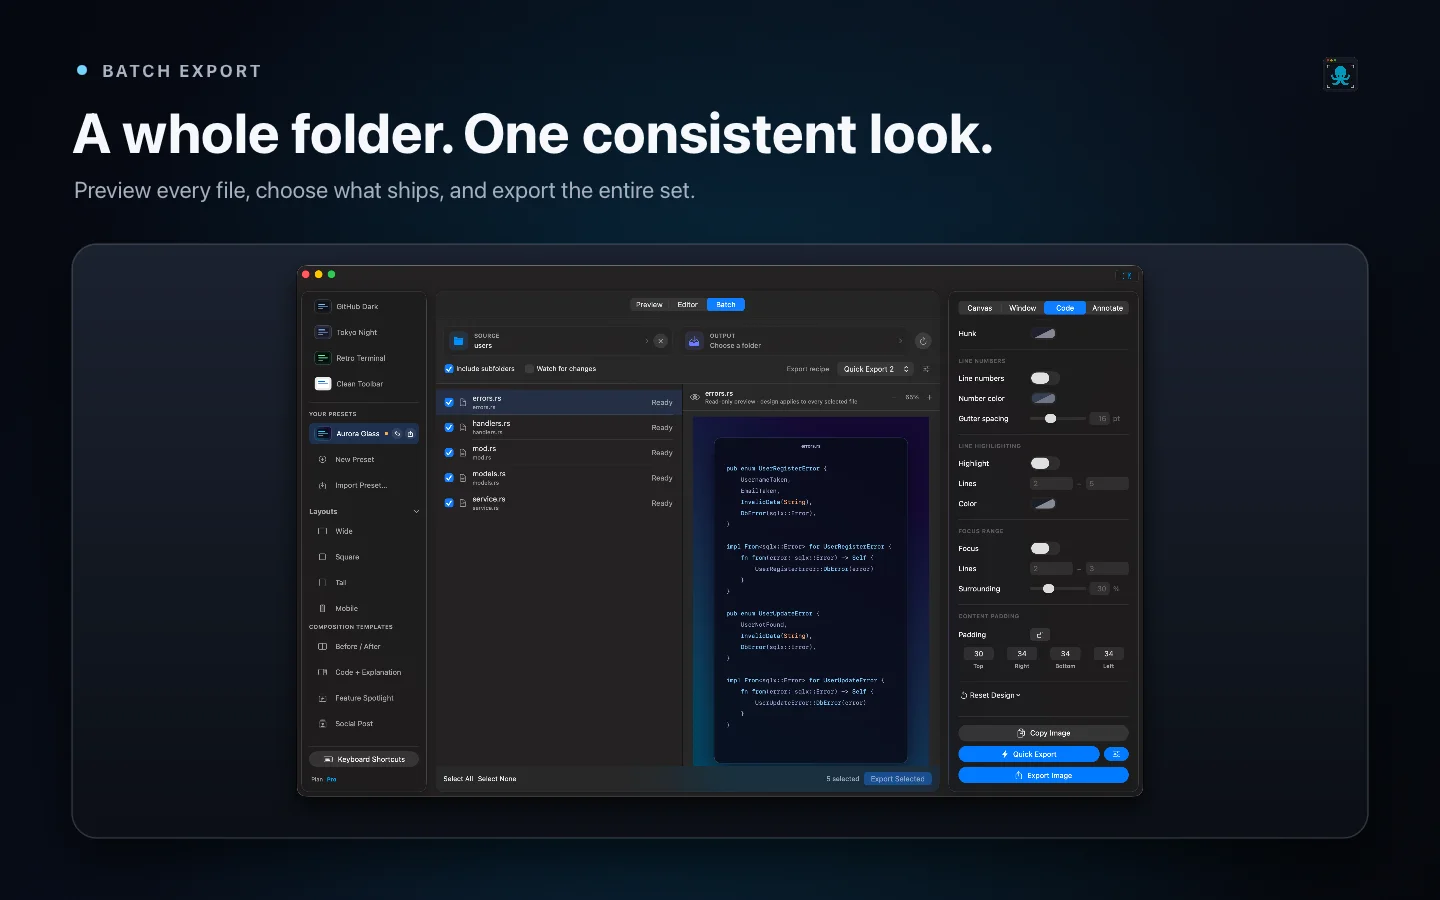Click the blue source folder icon
The image size is (1440, 900).
458,341
